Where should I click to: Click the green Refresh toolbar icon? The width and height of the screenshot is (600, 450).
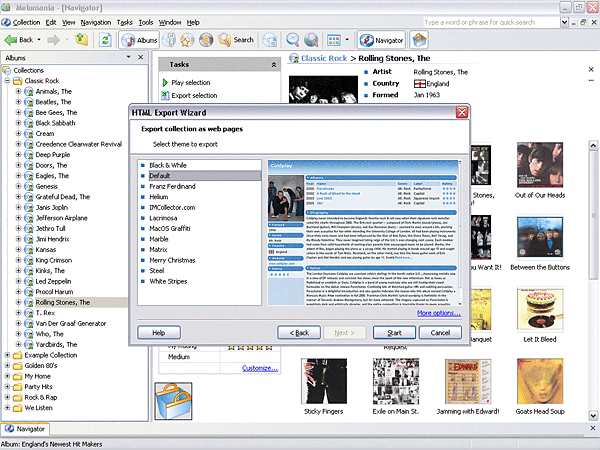(x=105, y=40)
